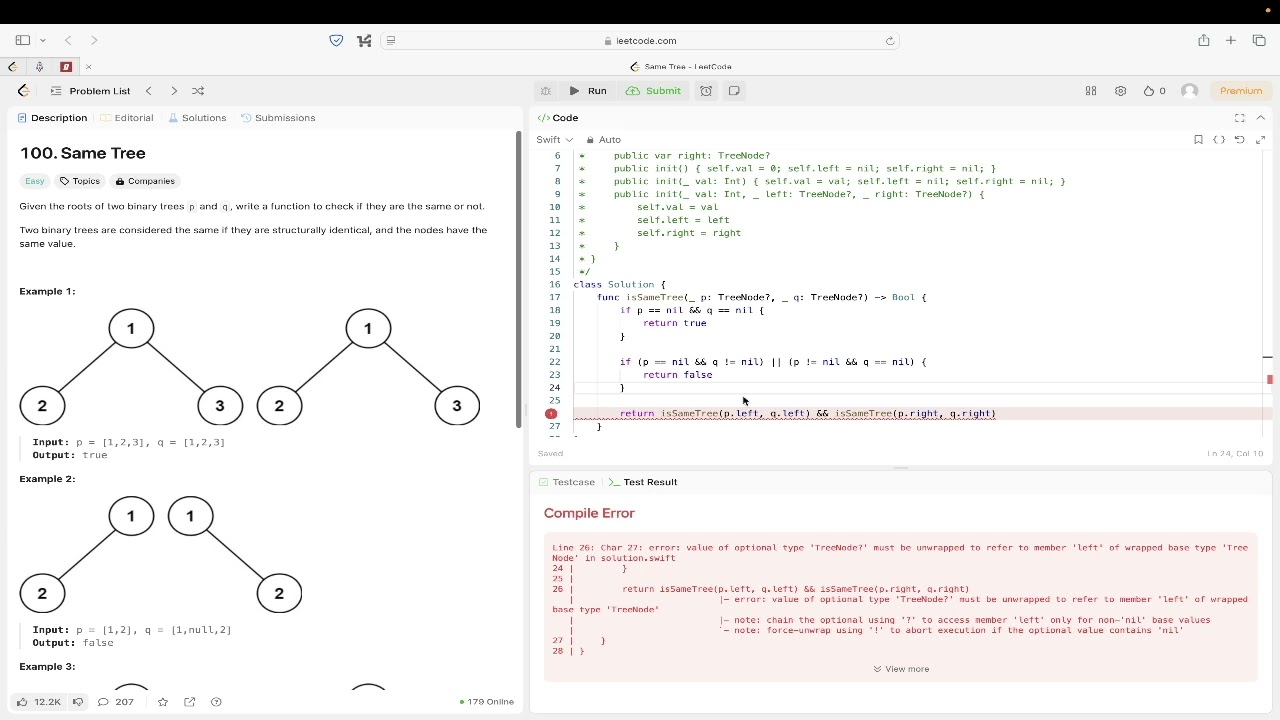The width and height of the screenshot is (1280, 720).
Task: Expand the editor fullscreen icon
Action: pos(1261,140)
